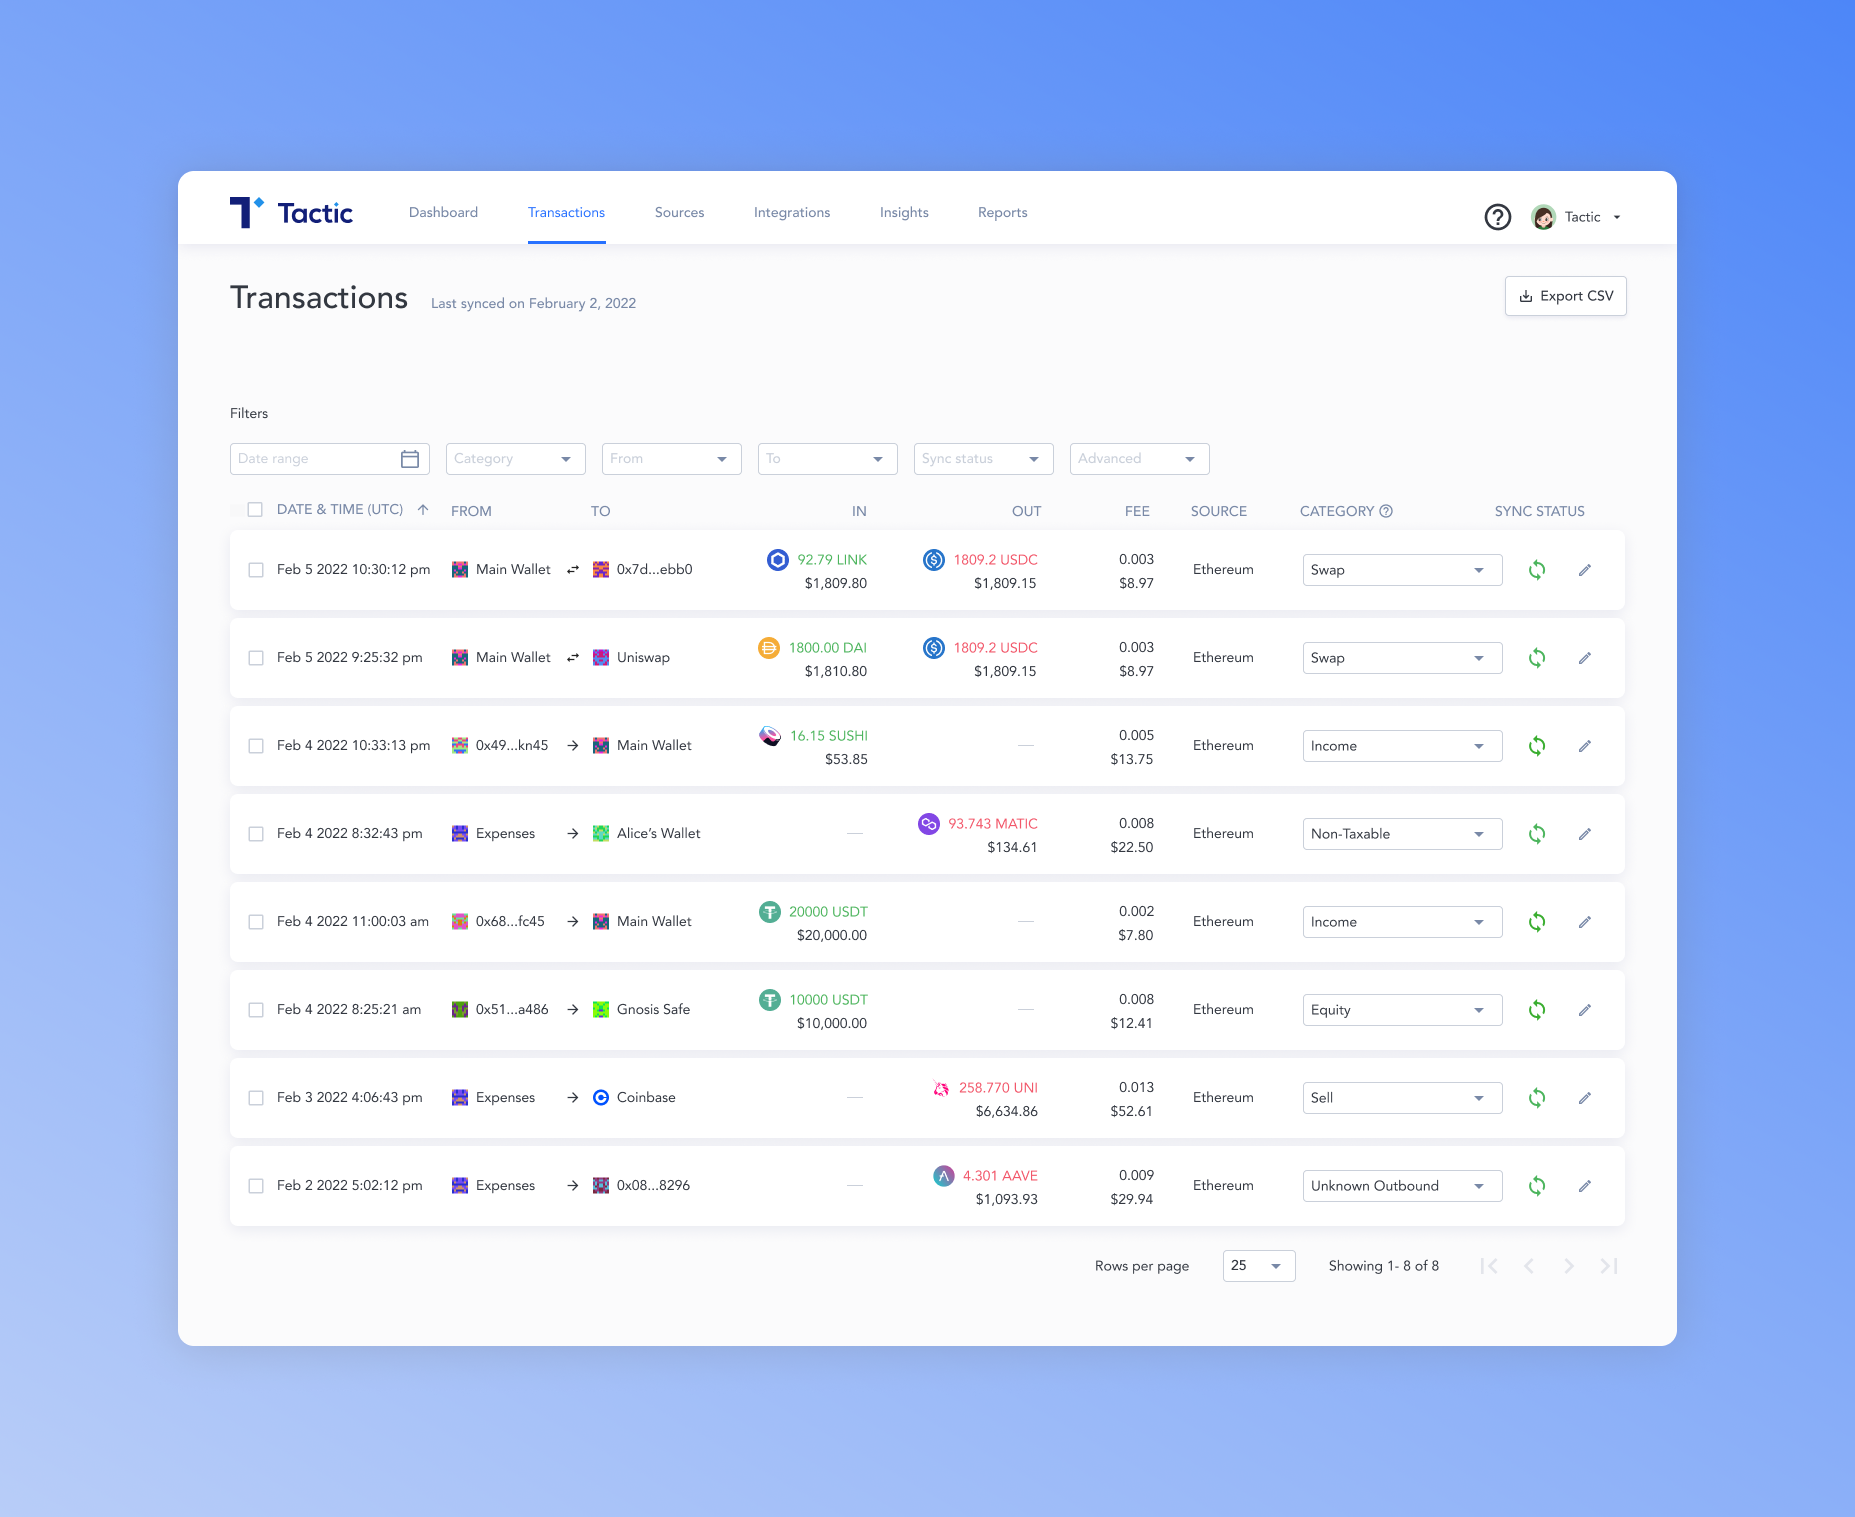
Task: Open the Non-Taxable category dropdown
Action: pos(1402,834)
